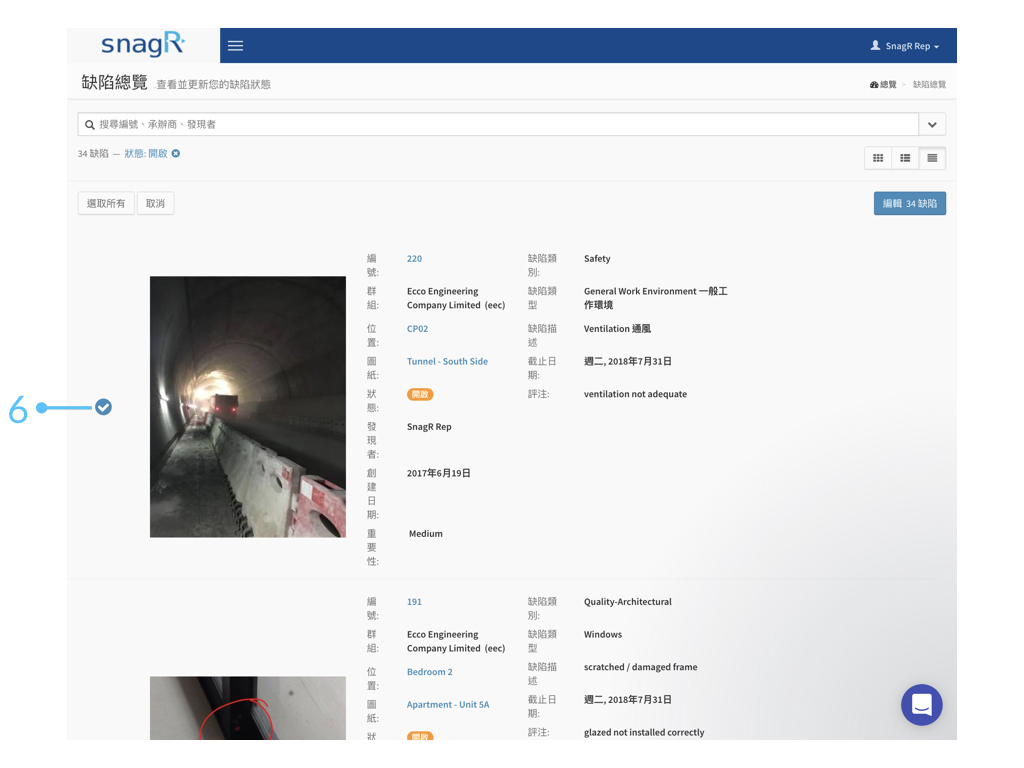Click the 'Ventilation 通風' description
The width and height of the screenshot is (1024, 768).
pyautogui.click(x=617, y=328)
